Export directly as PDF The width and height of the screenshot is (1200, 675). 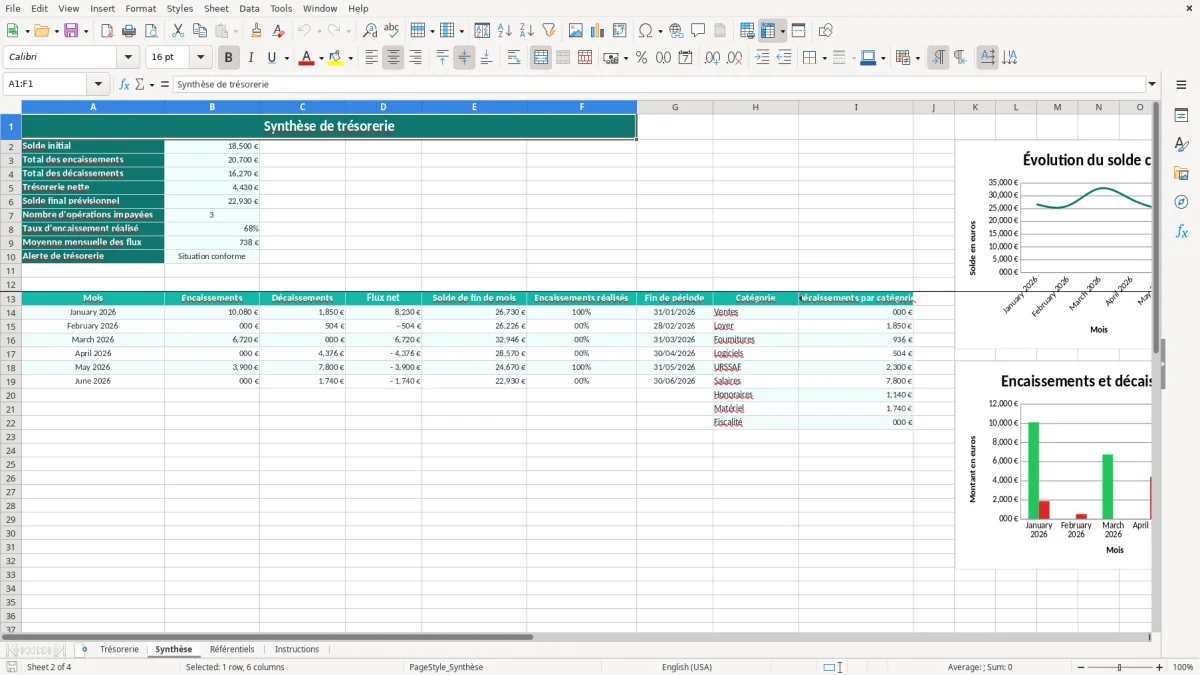(107, 31)
